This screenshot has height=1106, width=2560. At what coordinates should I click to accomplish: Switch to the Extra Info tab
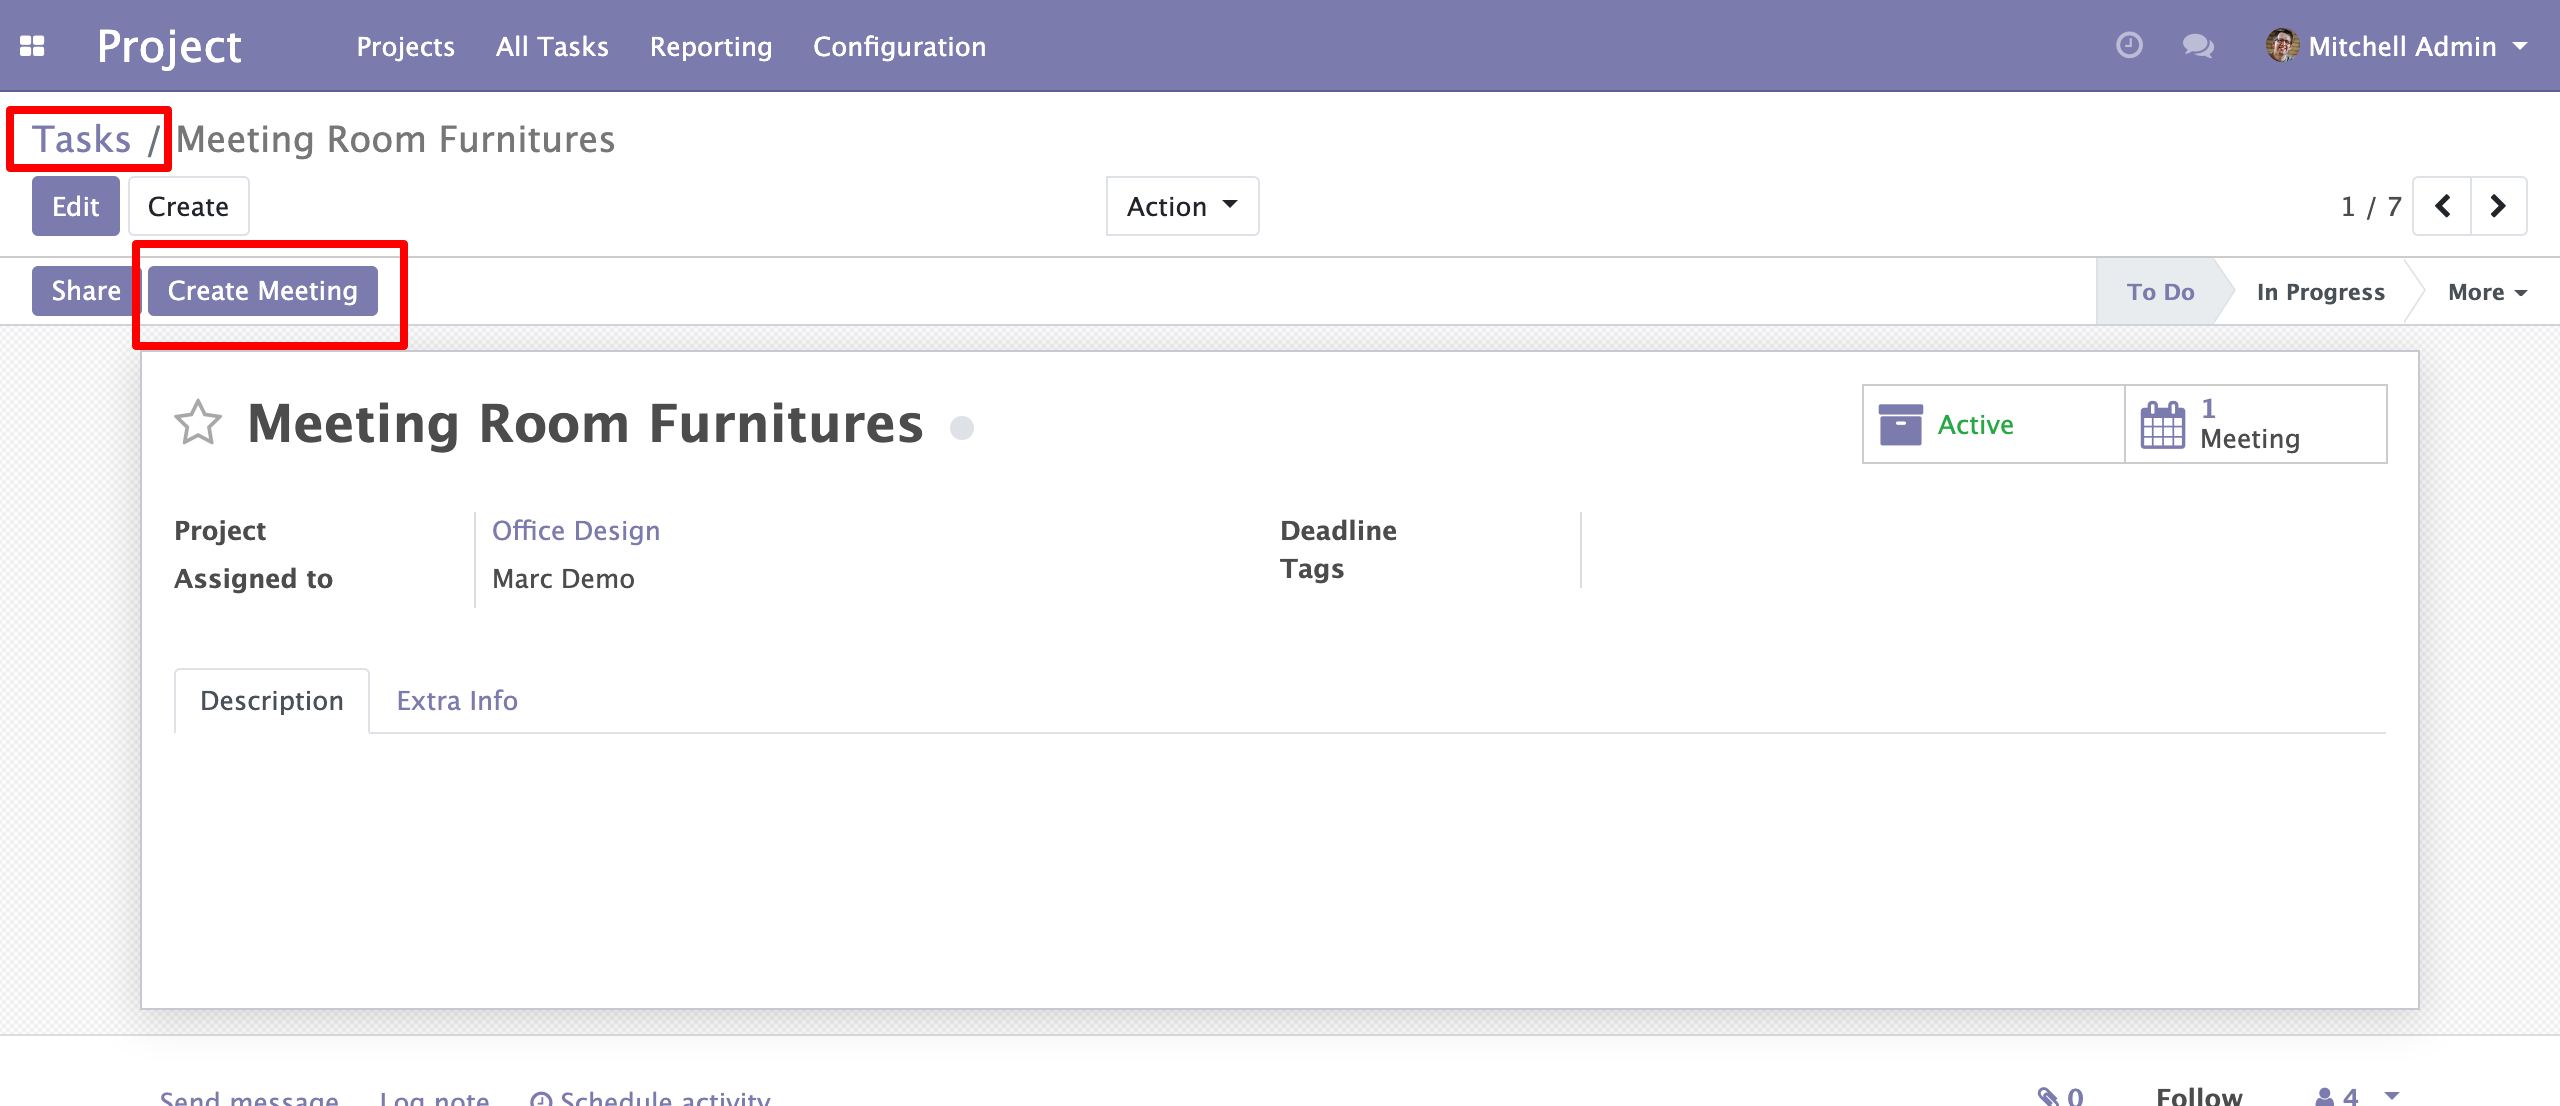point(457,701)
